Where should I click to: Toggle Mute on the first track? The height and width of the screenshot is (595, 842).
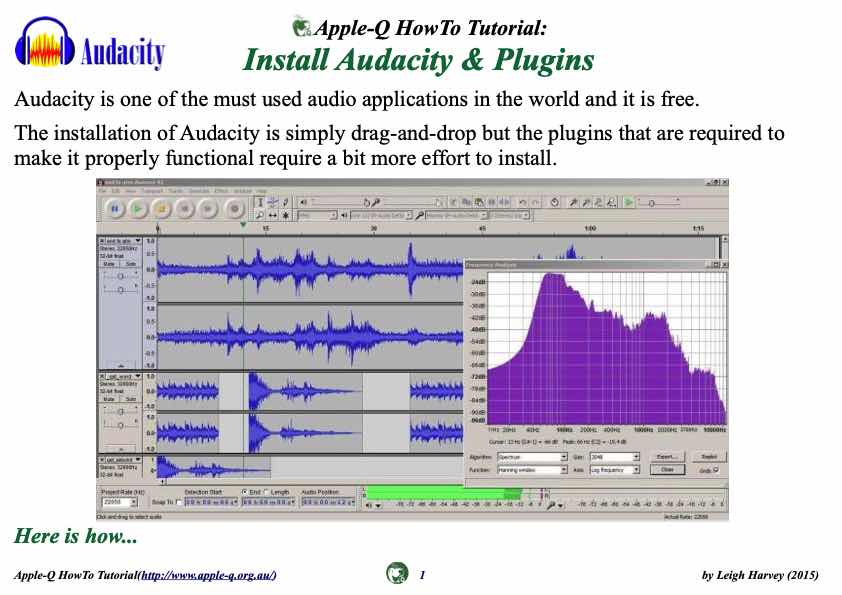point(109,264)
